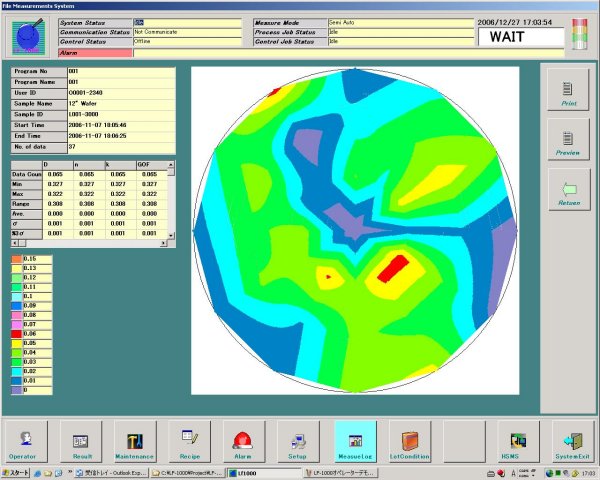Screen dimensions: 600x480
Task: Click the n column header
Action: pyautogui.click(x=90, y=165)
